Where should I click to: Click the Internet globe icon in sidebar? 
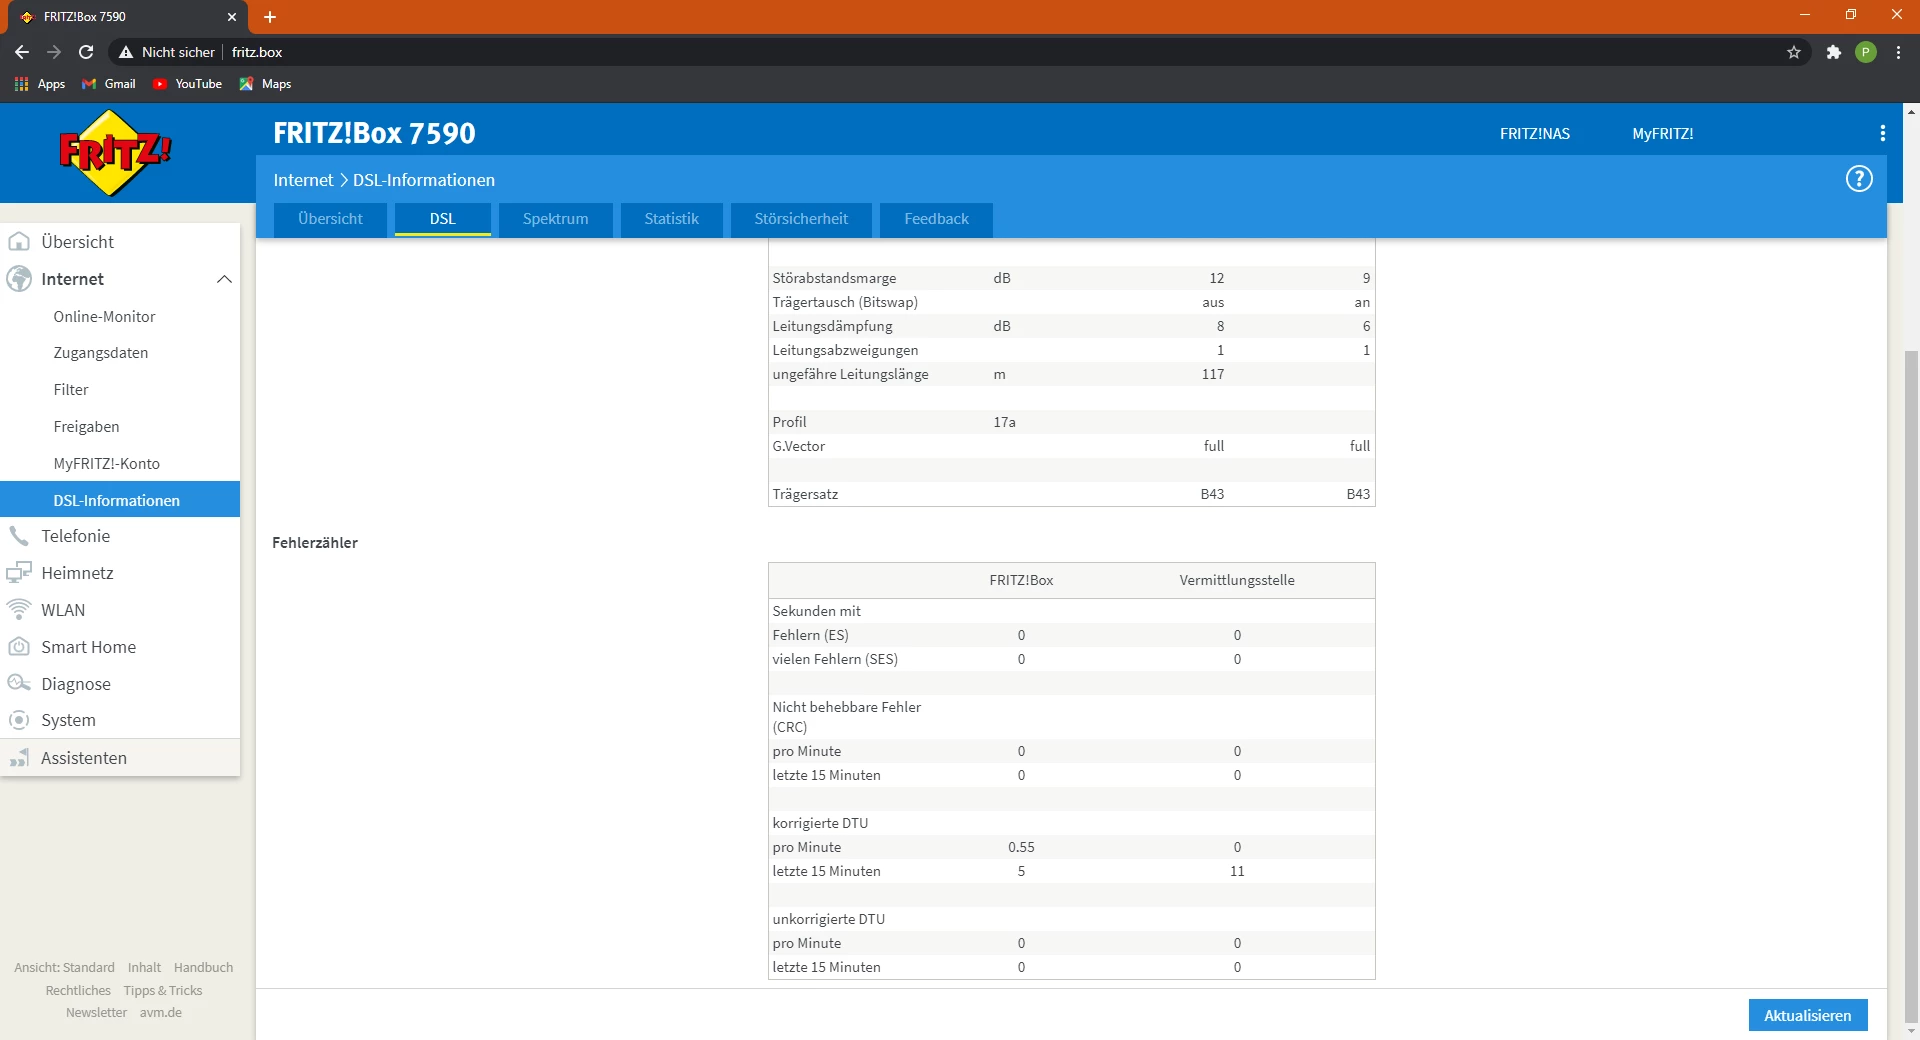[19, 279]
